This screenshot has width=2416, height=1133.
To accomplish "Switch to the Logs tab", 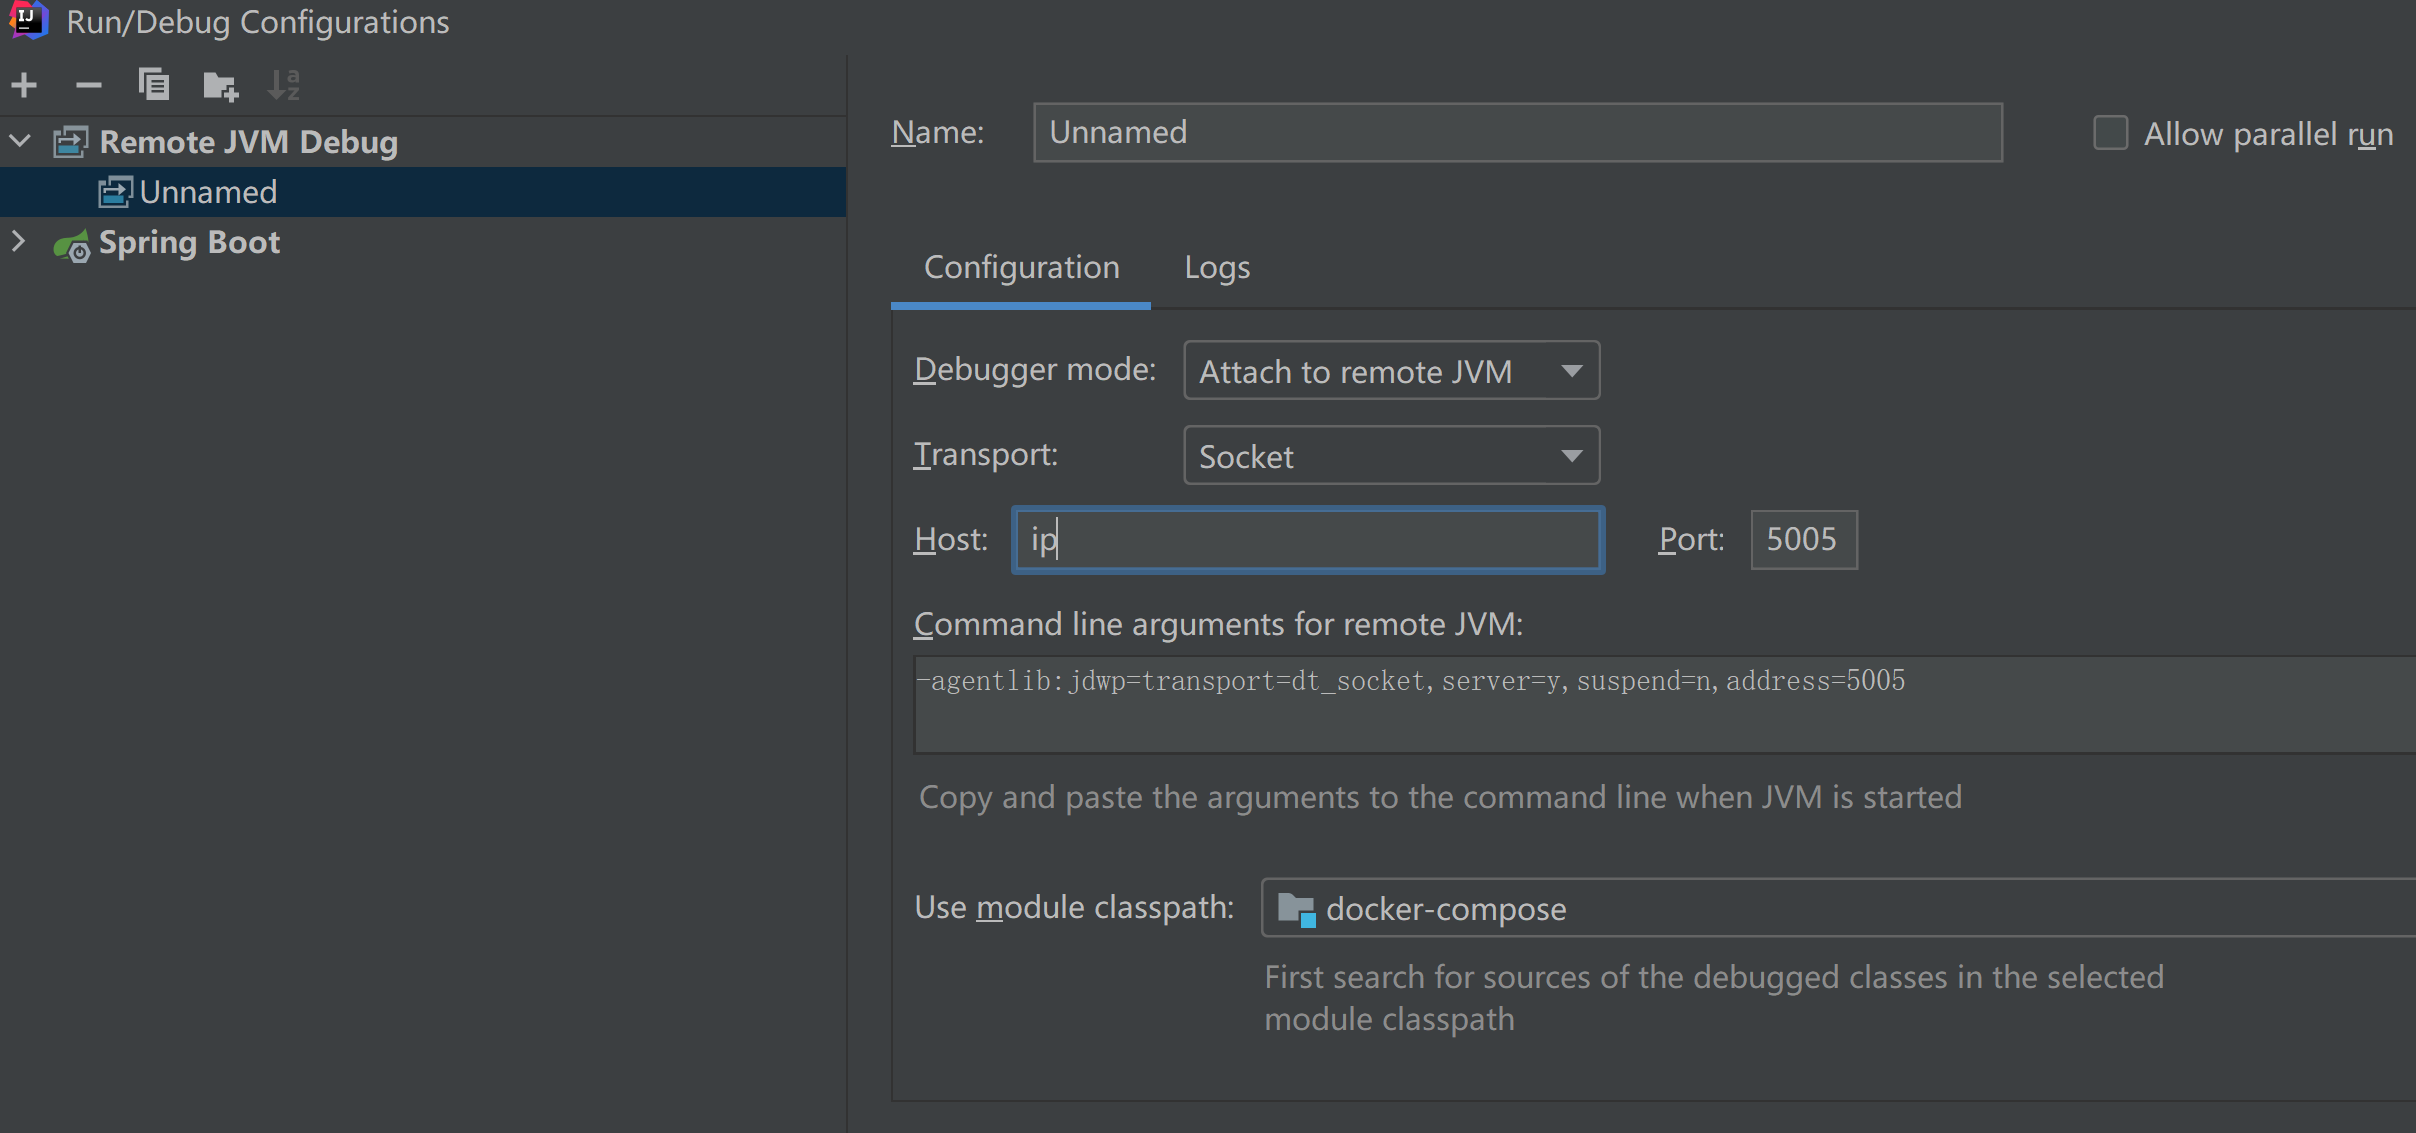I will 1217,268.
